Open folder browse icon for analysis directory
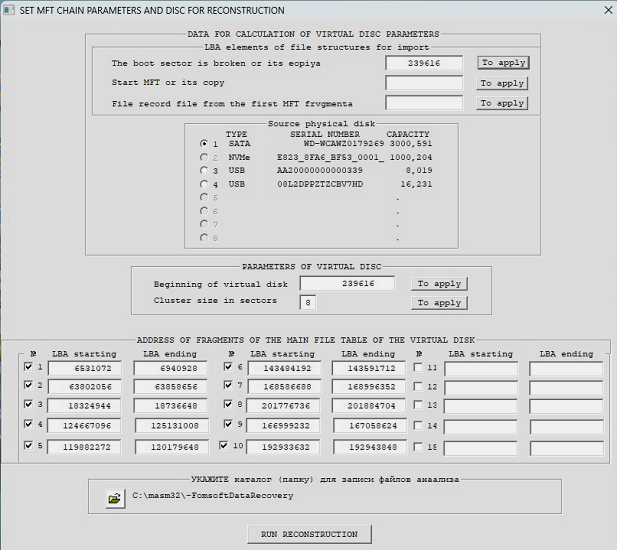Image resolution: width=617 pixels, height=550 pixels. [x=115, y=499]
